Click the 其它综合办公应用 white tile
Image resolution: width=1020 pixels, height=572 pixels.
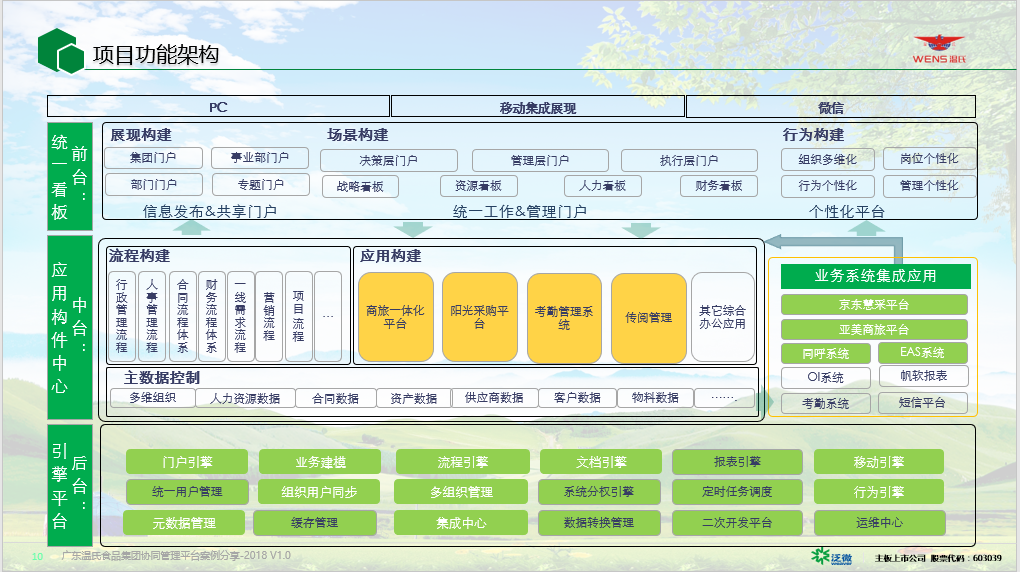click(722, 317)
